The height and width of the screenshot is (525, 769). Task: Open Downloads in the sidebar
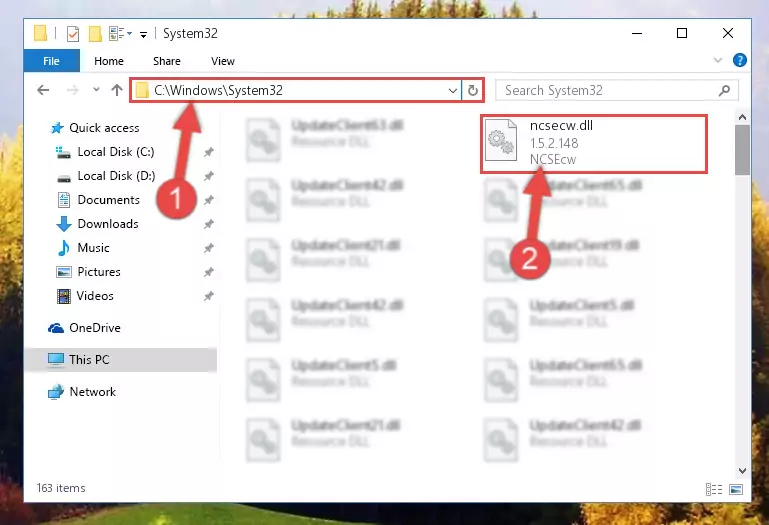coord(108,224)
